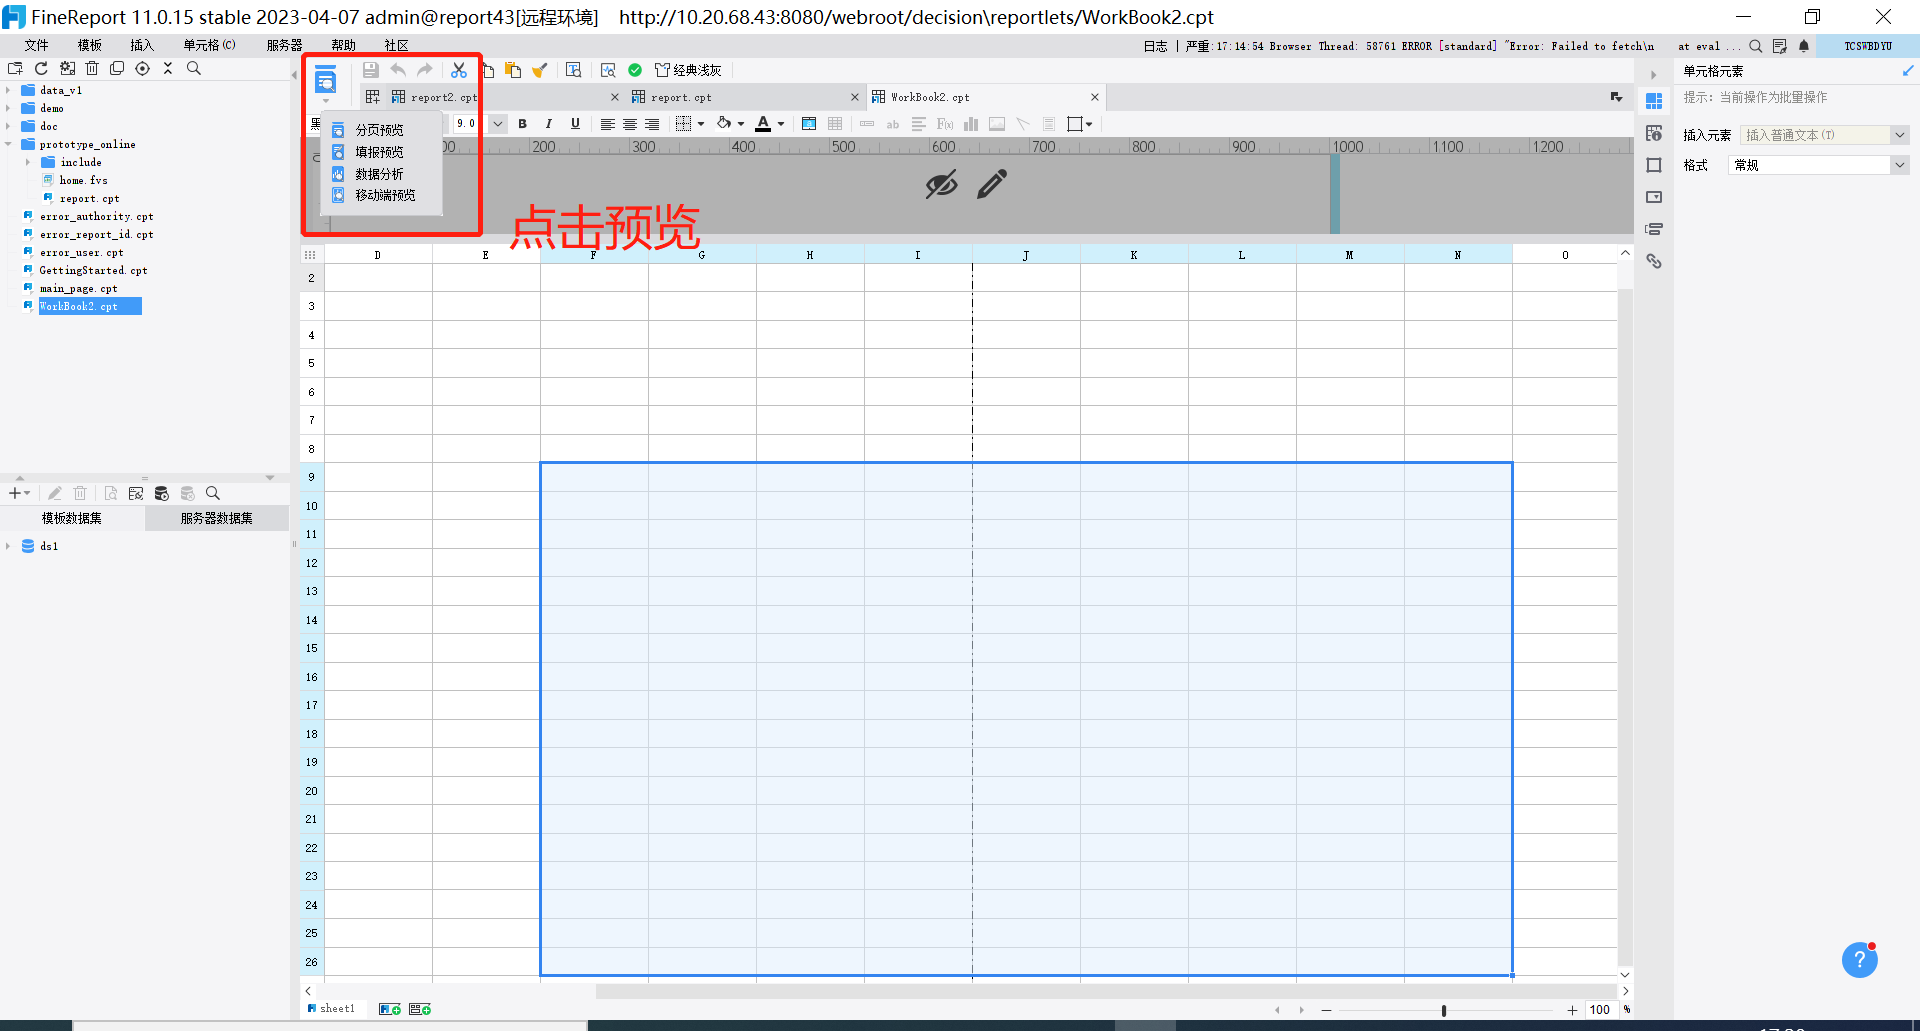Viewport: 1920px width, 1031px height.
Task: Expand the data_v1 folder
Action: tap(8, 90)
